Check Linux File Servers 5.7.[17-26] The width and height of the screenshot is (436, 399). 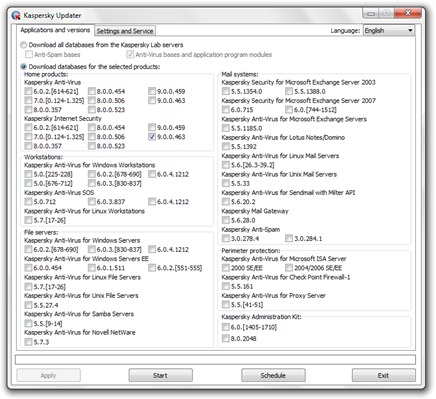(x=28, y=286)
